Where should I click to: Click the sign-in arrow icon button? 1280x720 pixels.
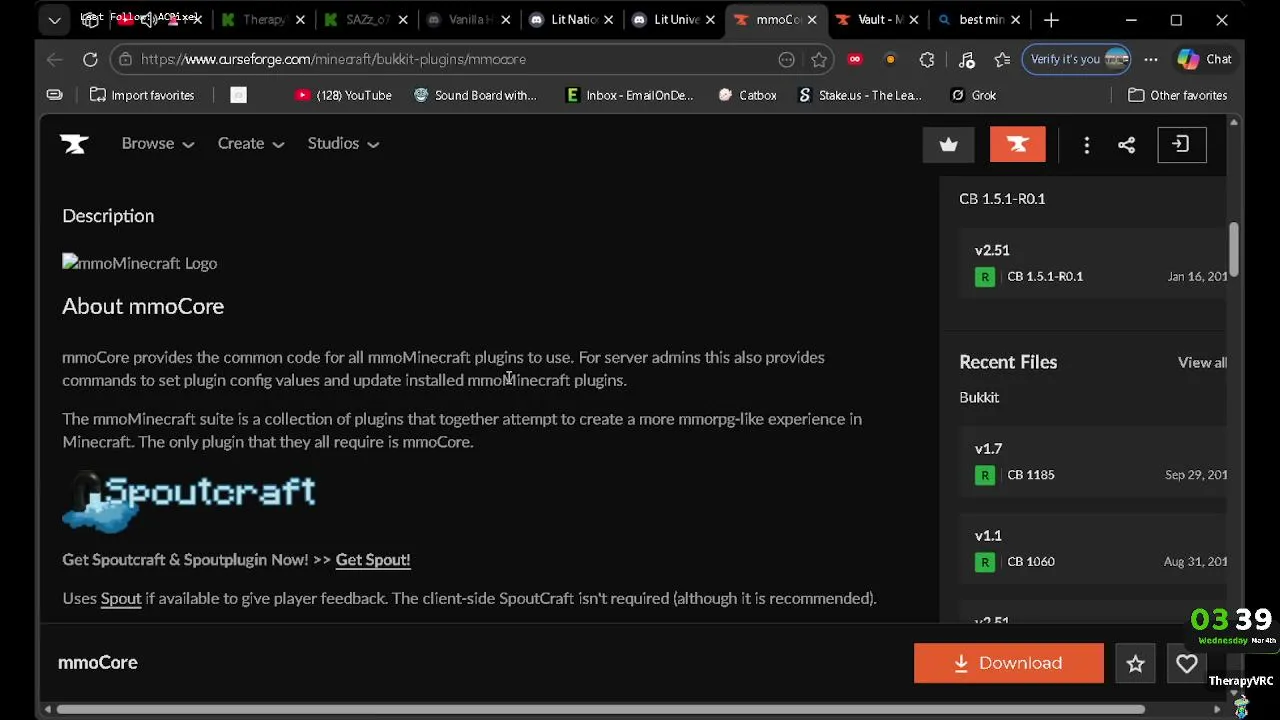tap(1181, 145)
